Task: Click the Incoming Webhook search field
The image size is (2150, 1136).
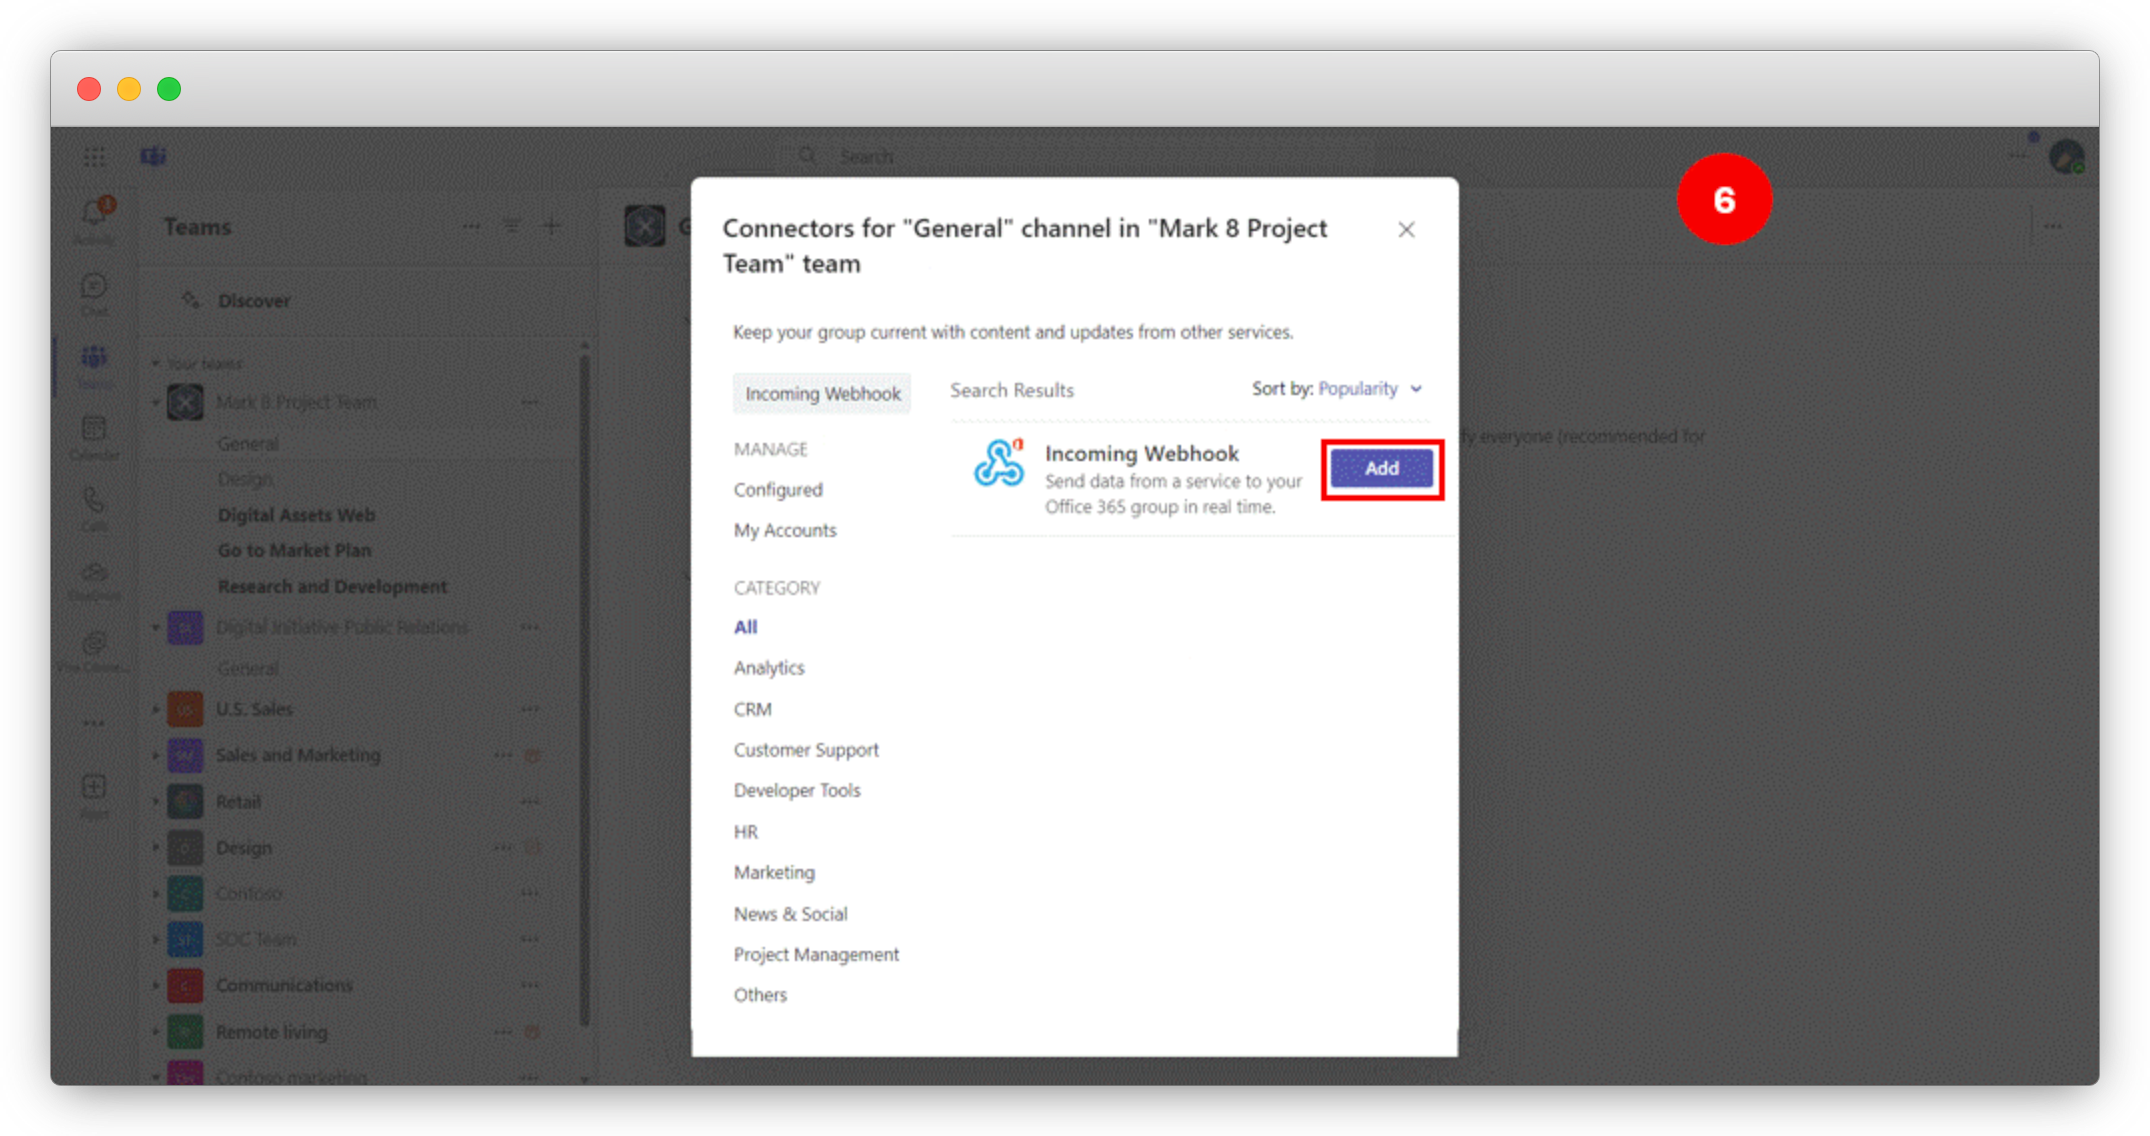Action: coord(822,394)
